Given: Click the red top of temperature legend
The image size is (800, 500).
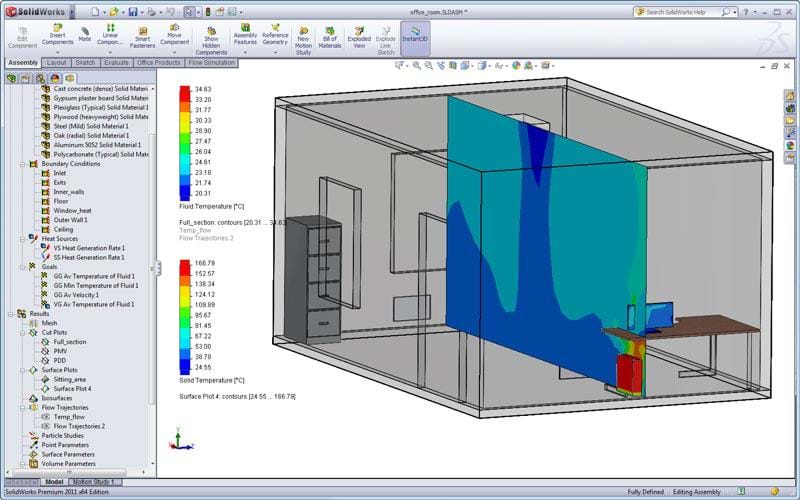Looking at the screenshot, I should 184,91.
